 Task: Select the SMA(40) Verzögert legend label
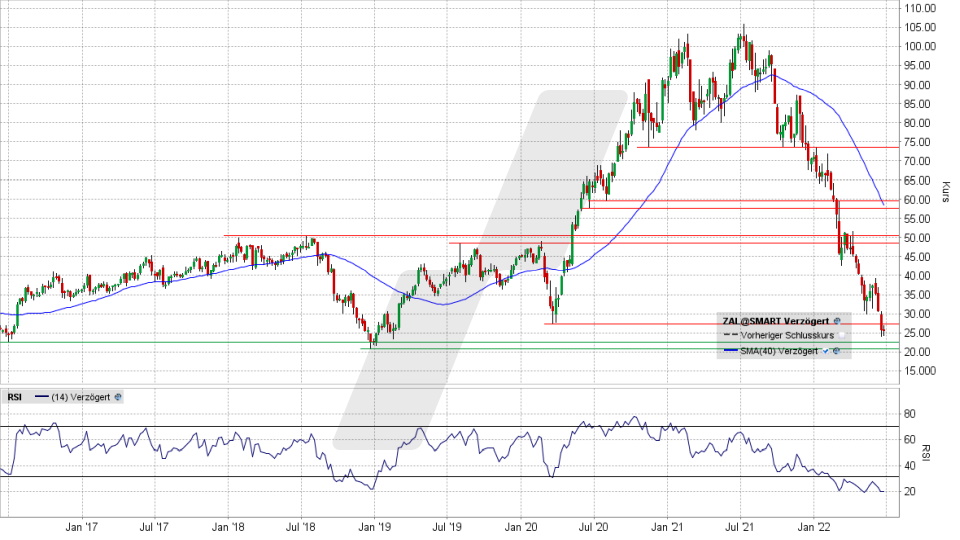click(779, 351)
